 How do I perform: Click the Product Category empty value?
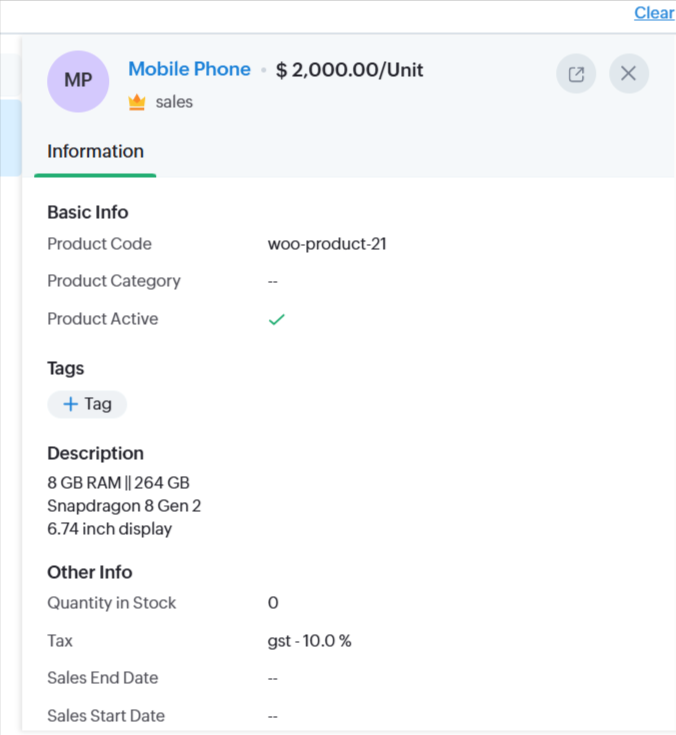point(273,281)
